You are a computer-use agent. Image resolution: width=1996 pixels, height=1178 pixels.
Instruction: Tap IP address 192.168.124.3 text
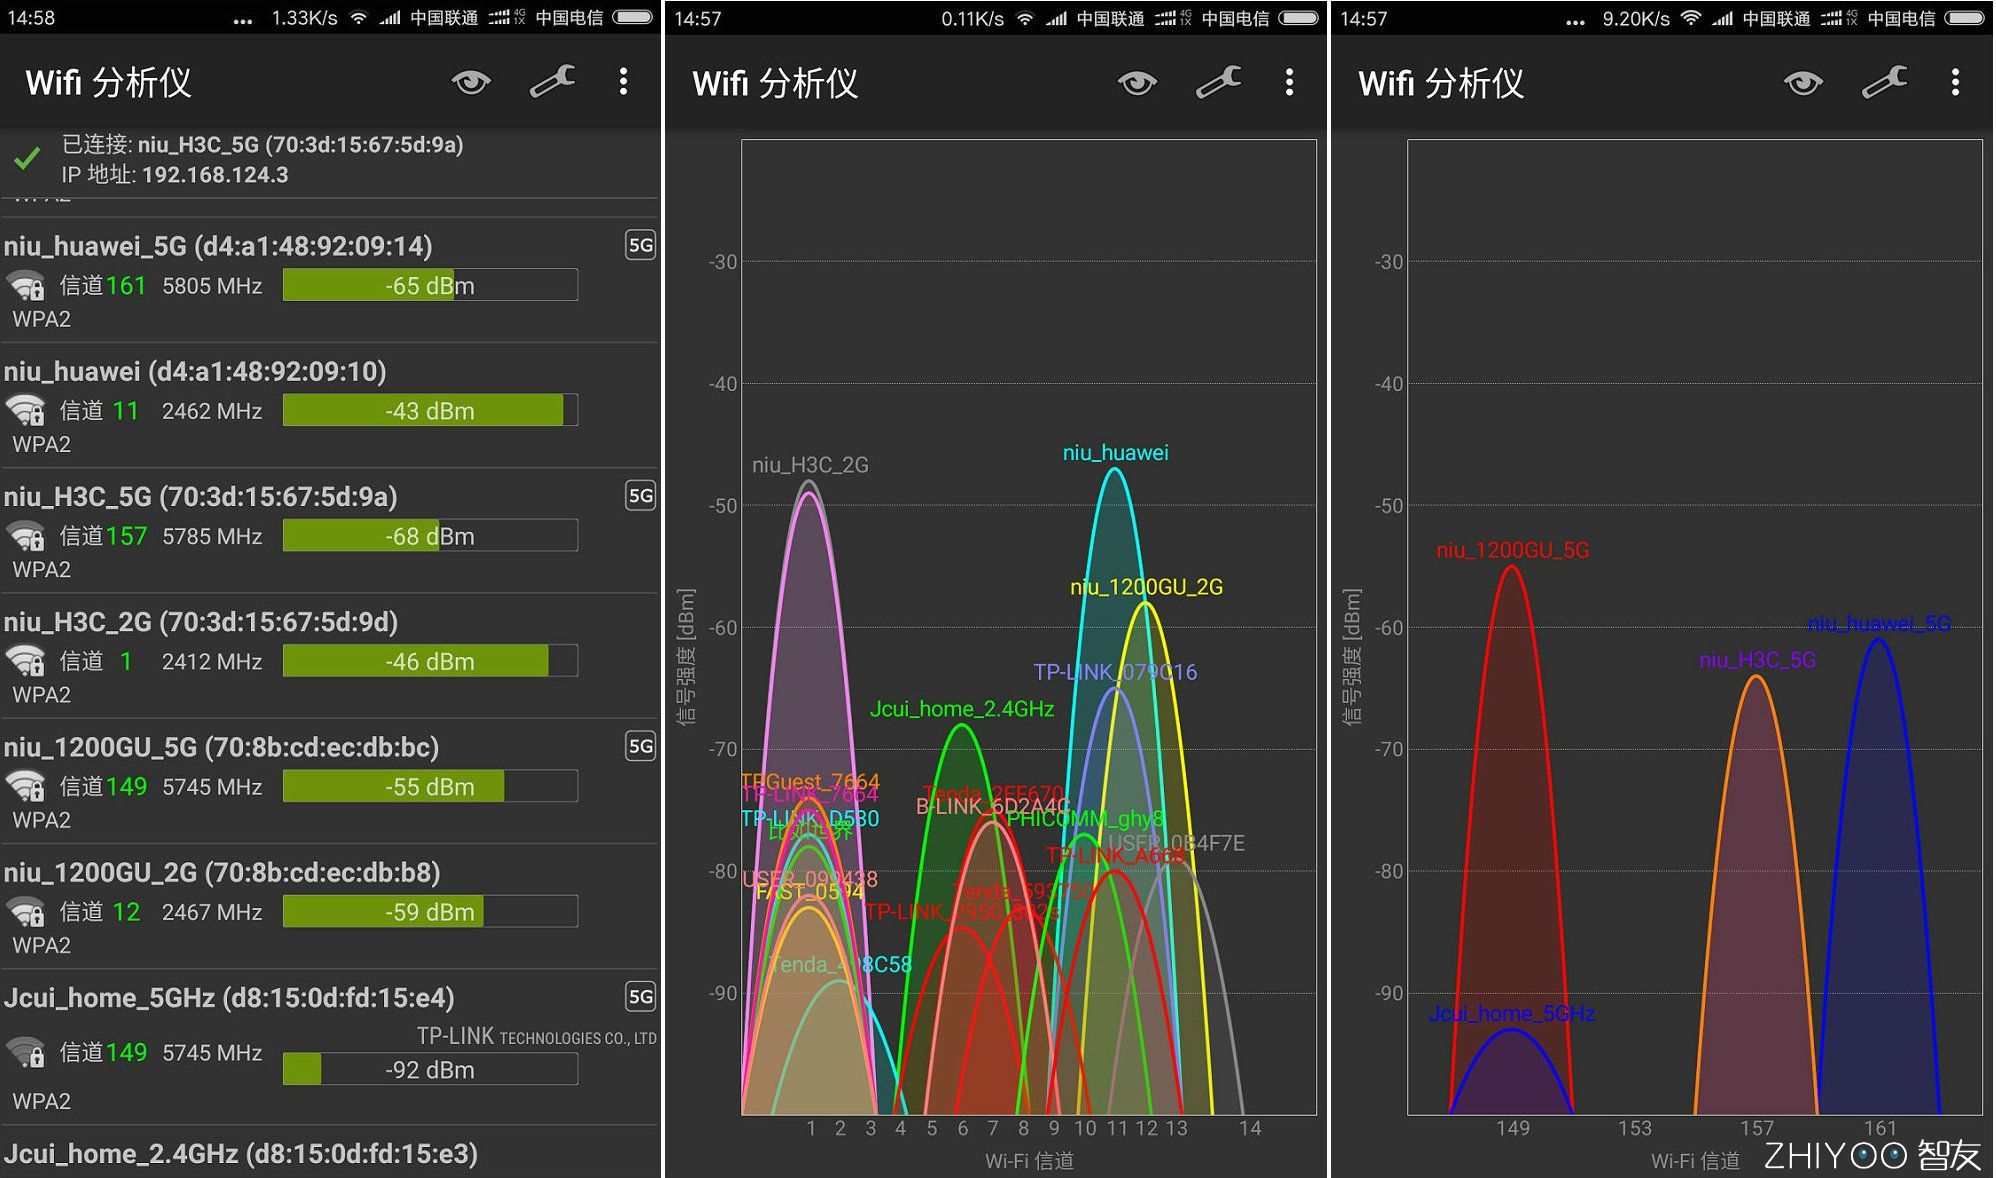(x=215, y=175)
